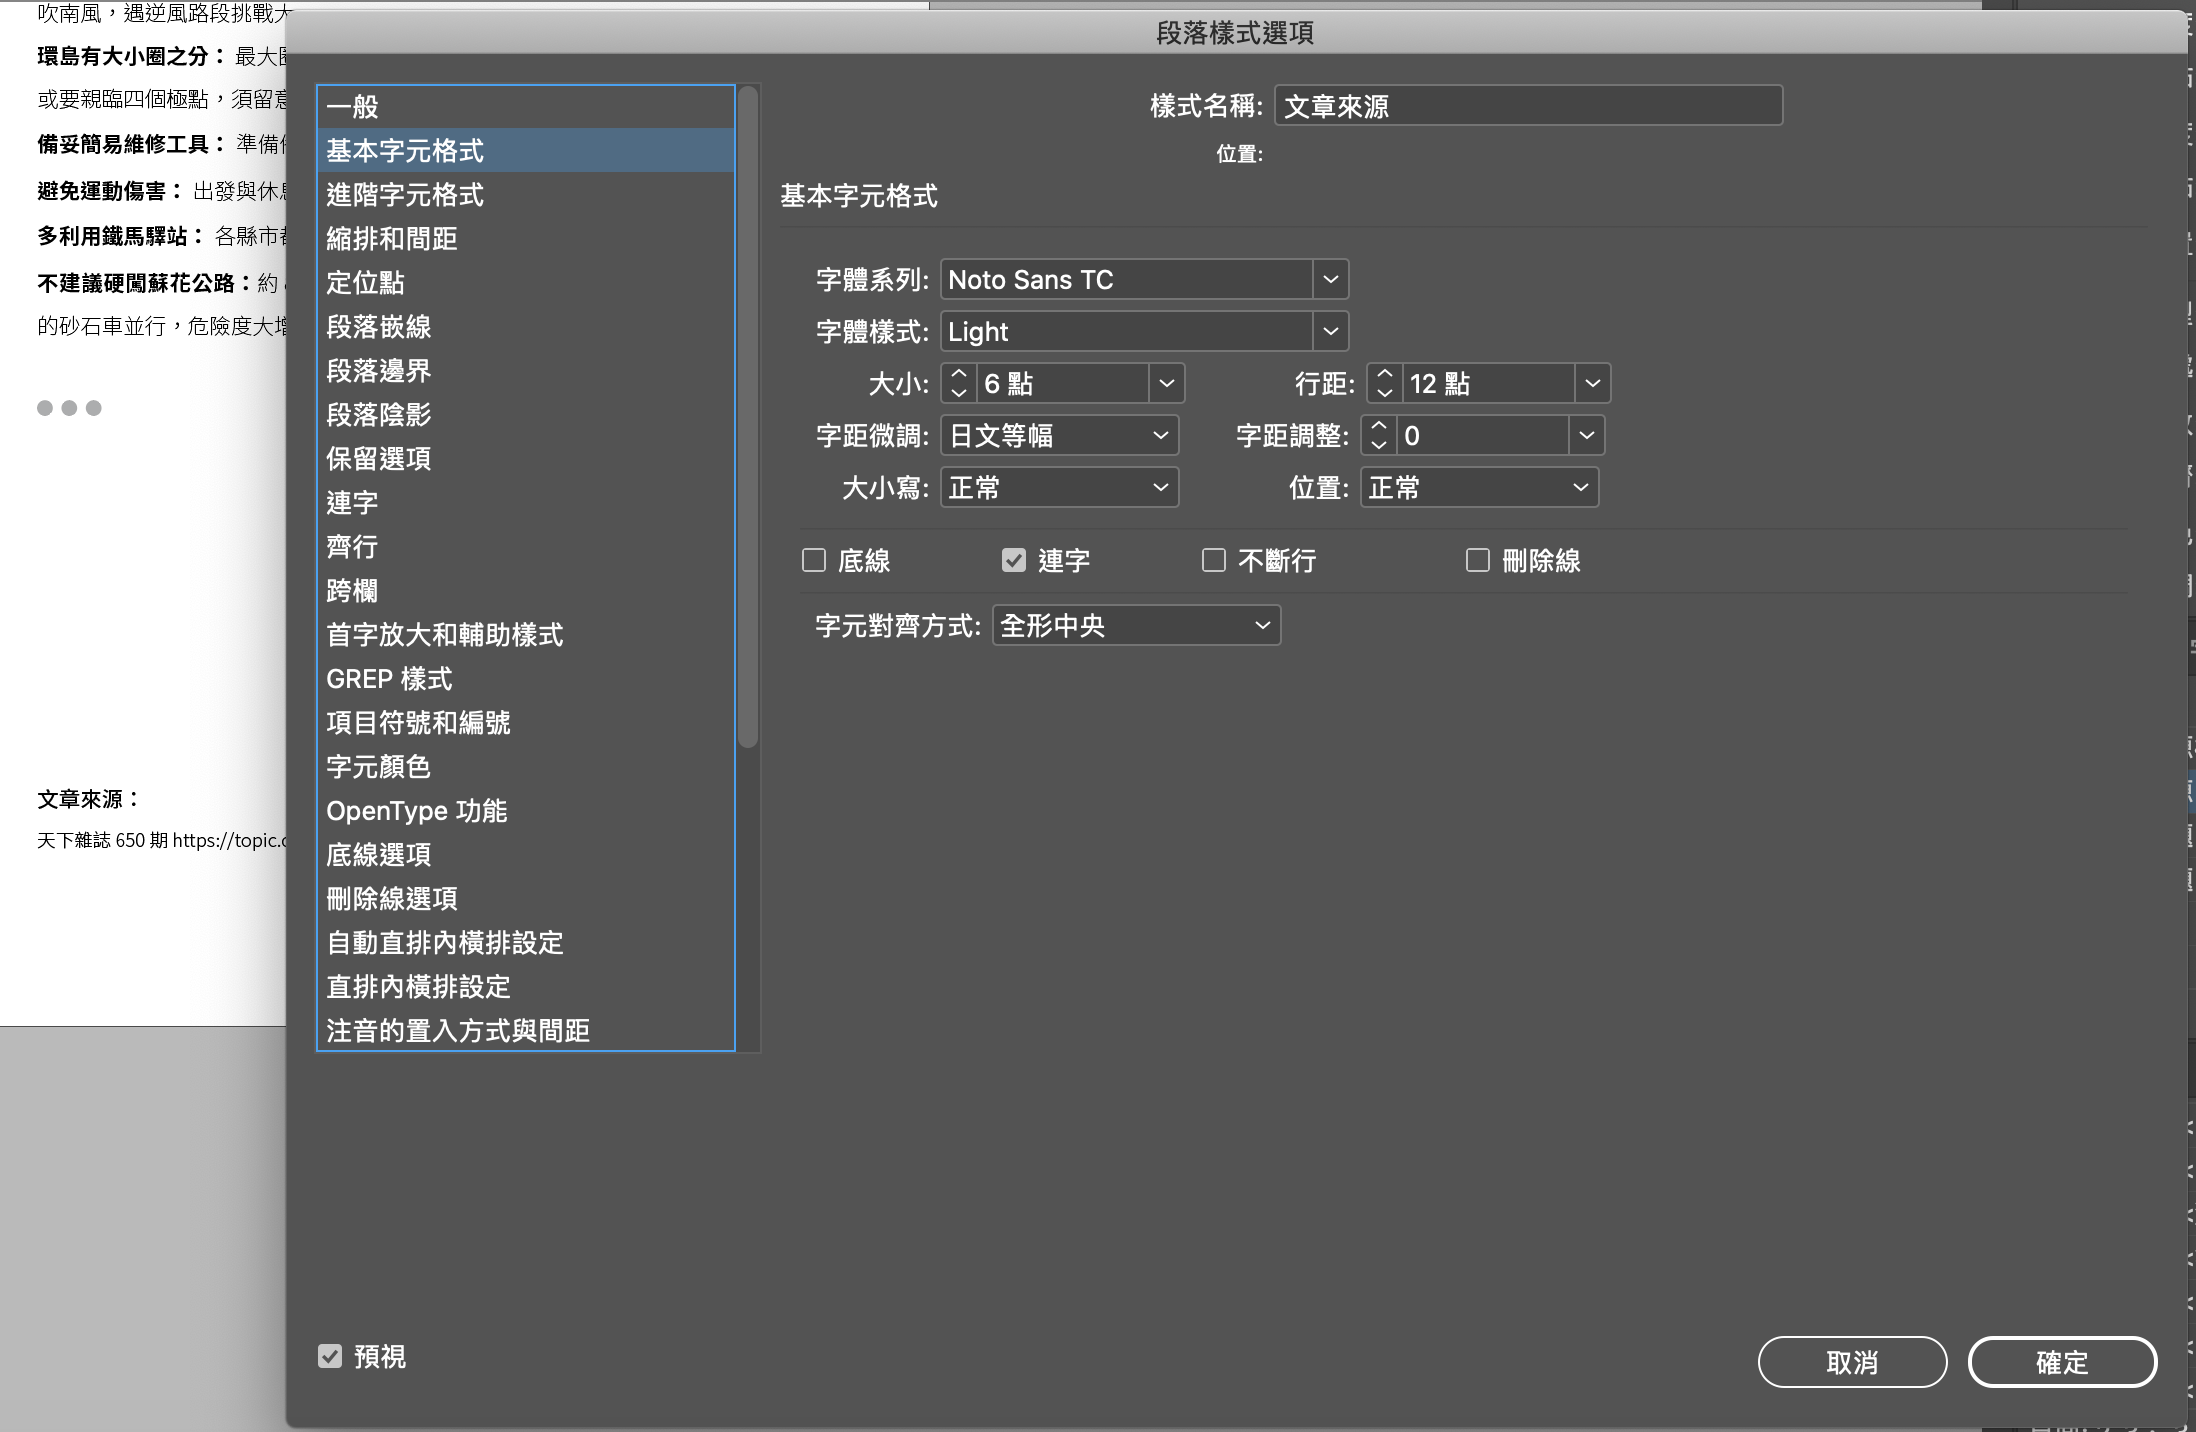Screen dimensions: 2196x1432
Task: Click the 確定 OK button
Action: (x=2061, y=1362)
